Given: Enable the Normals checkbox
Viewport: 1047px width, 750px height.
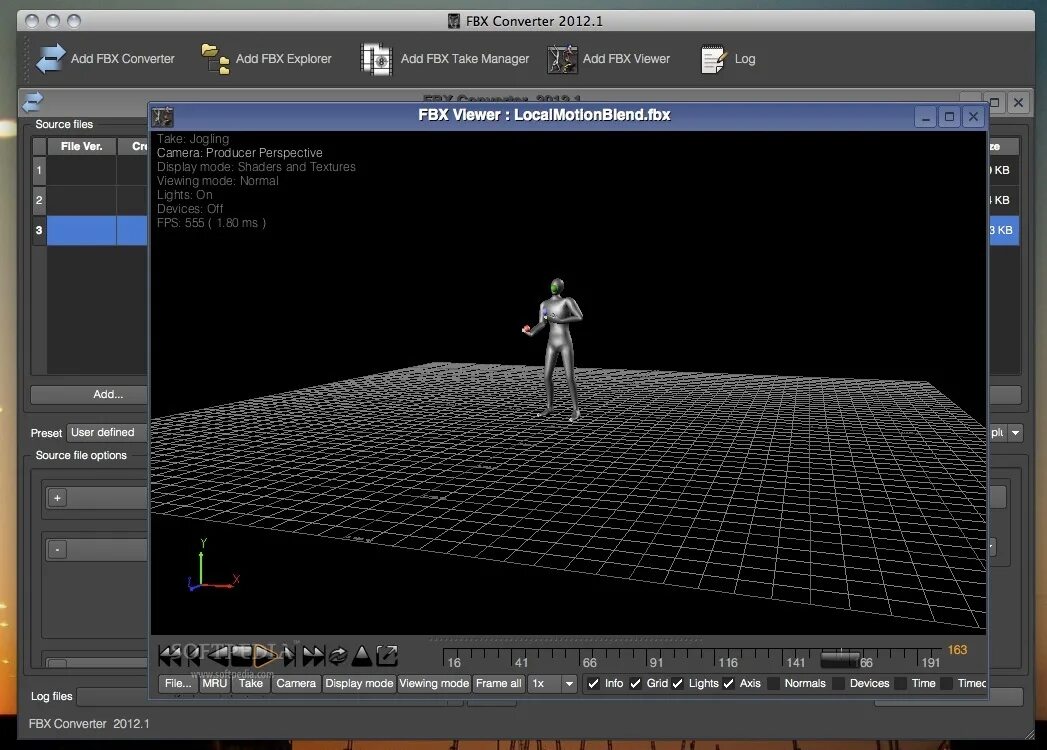Looking at the screenshot, I should (773, 683).
